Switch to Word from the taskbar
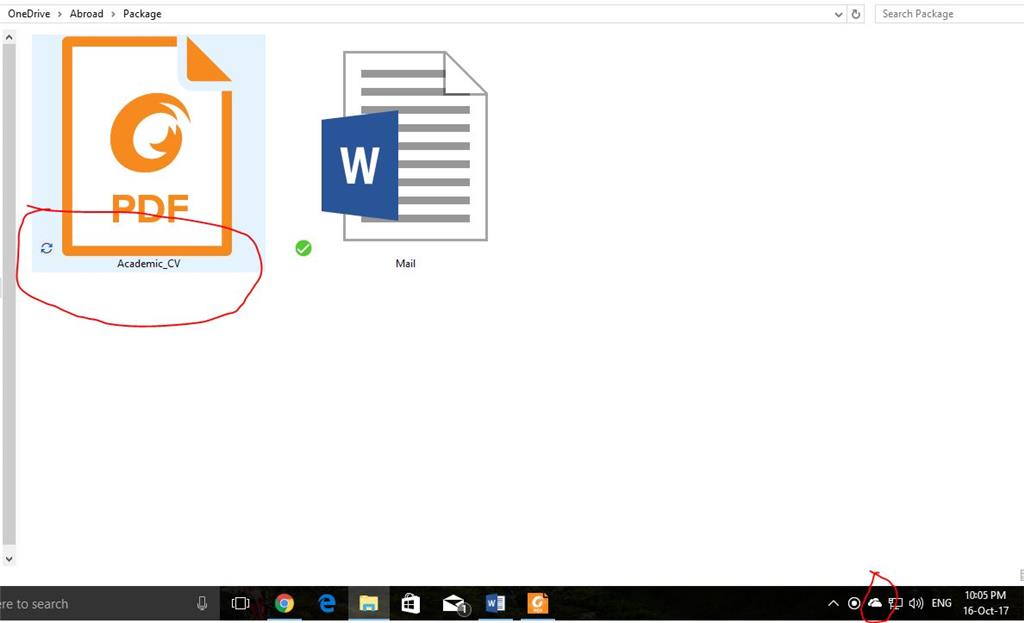Image resolution: width=1024 pixels, height=623 pixels. [x=495, y=603]
